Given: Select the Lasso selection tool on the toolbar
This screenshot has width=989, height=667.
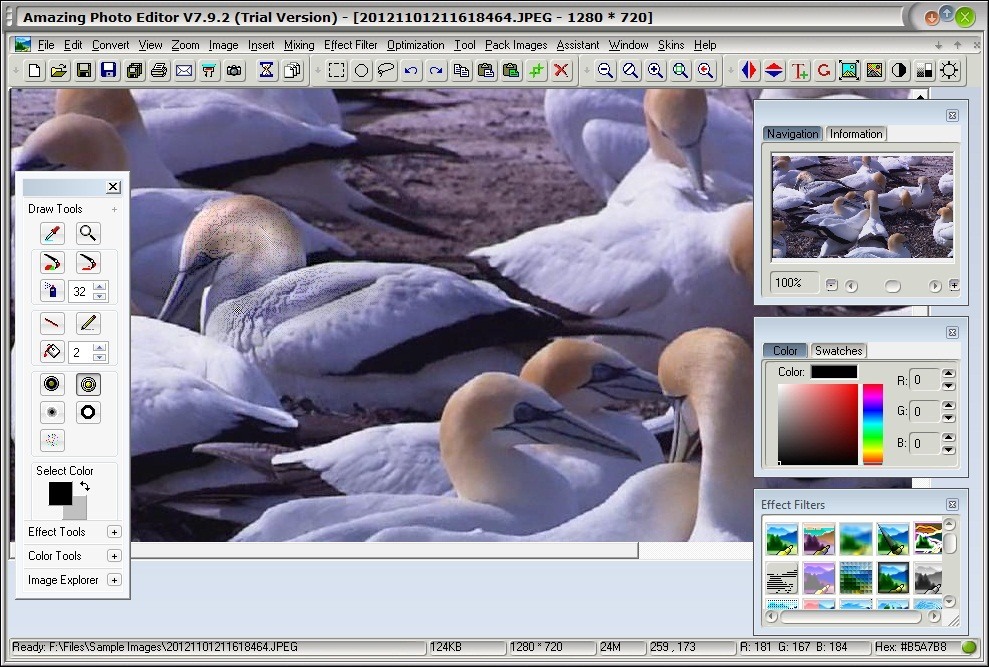Looking at the screenshot, I should point(387,70).
